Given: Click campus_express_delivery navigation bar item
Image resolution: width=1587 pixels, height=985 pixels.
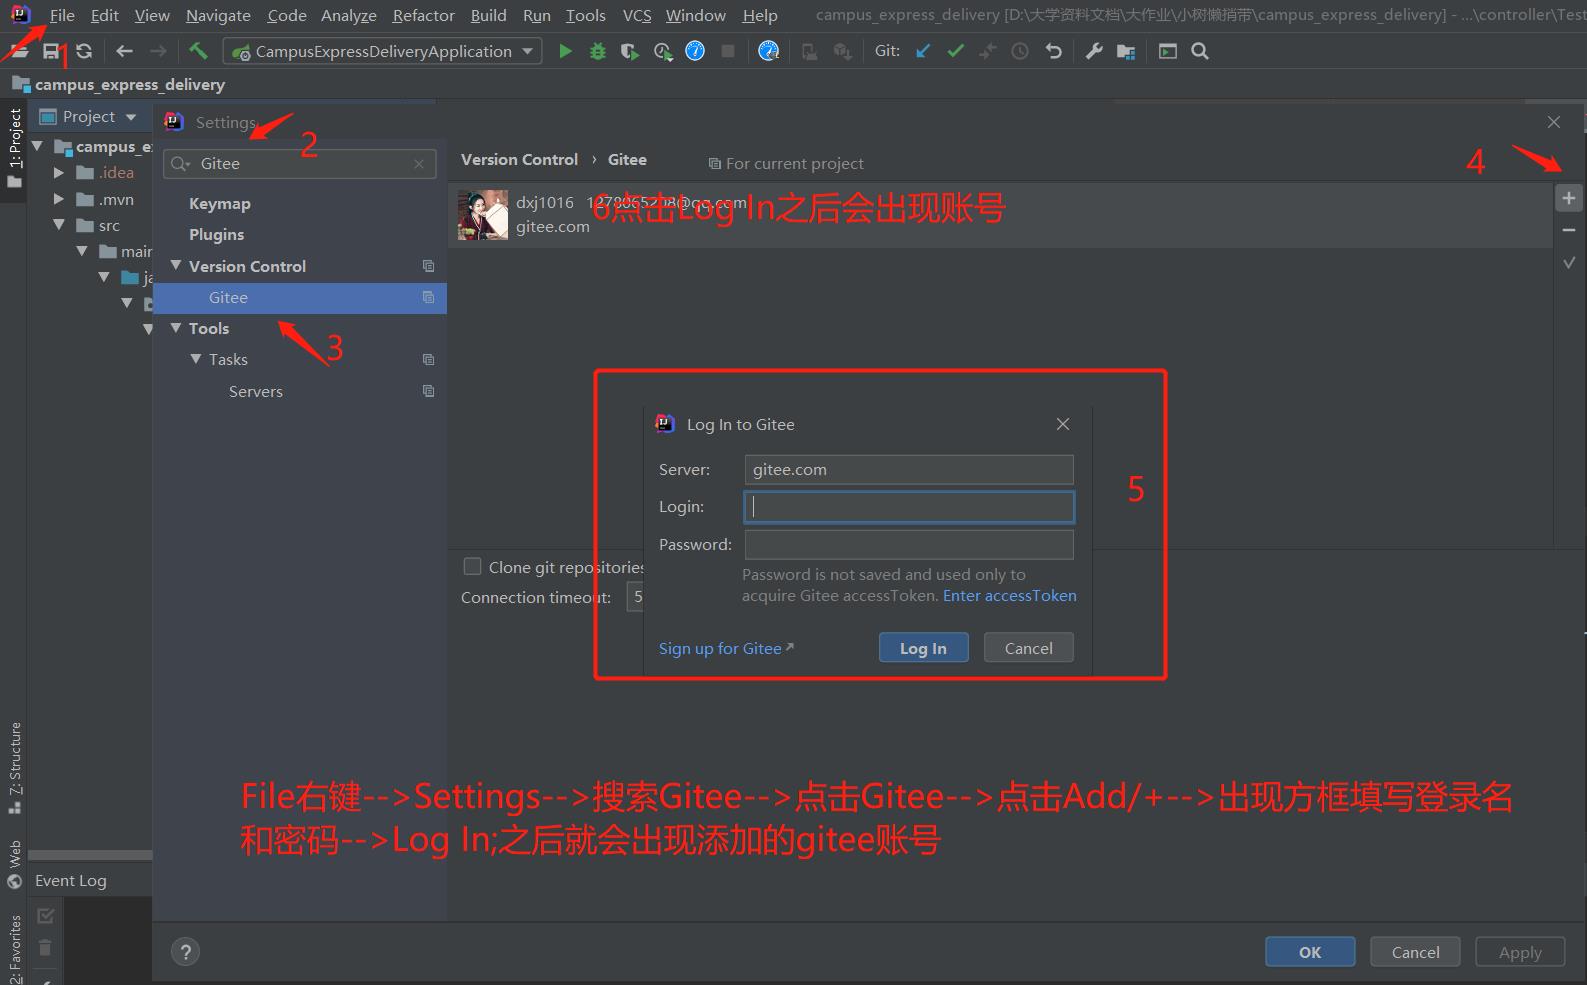Looking at the screenshot, I should 119,85.
